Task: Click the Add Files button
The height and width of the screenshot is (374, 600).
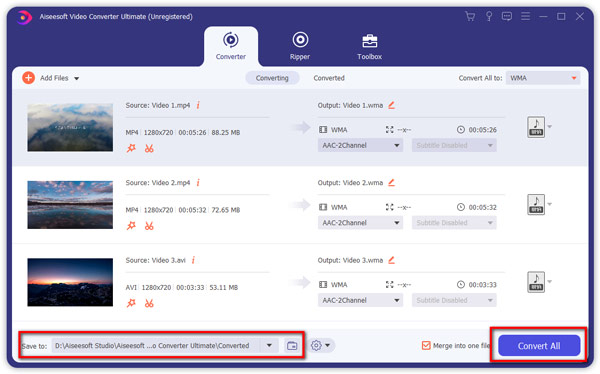Action: tap(51, 78)
